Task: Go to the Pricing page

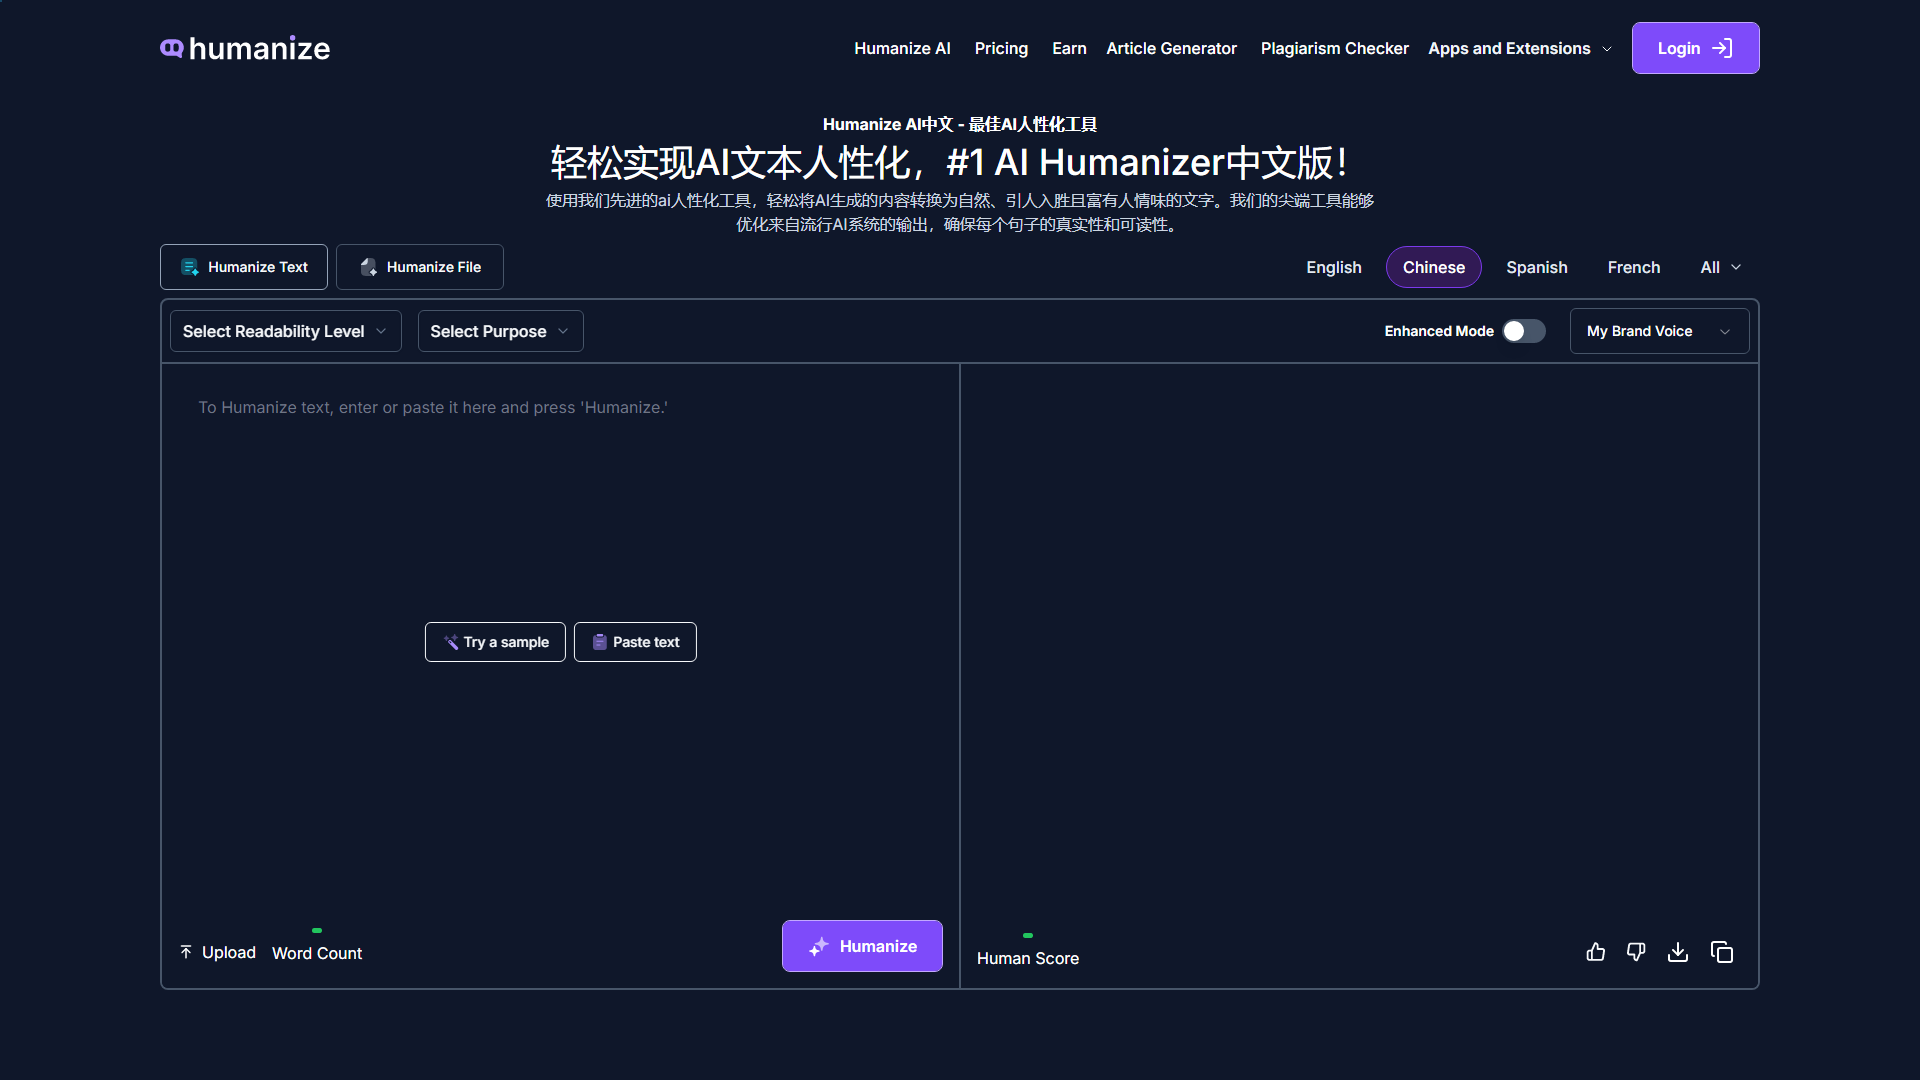Action: pyautogui.click(x=1001, y=48)
